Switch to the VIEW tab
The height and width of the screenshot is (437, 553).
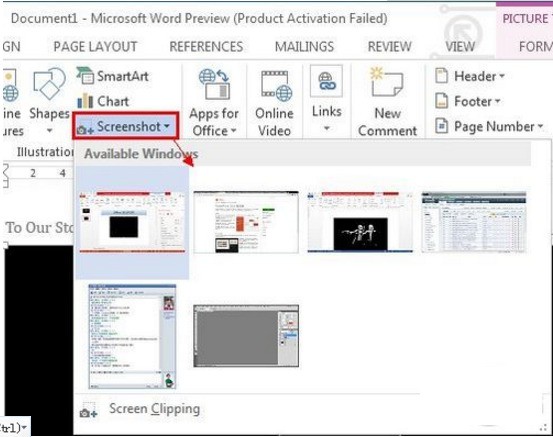[460, 47]
